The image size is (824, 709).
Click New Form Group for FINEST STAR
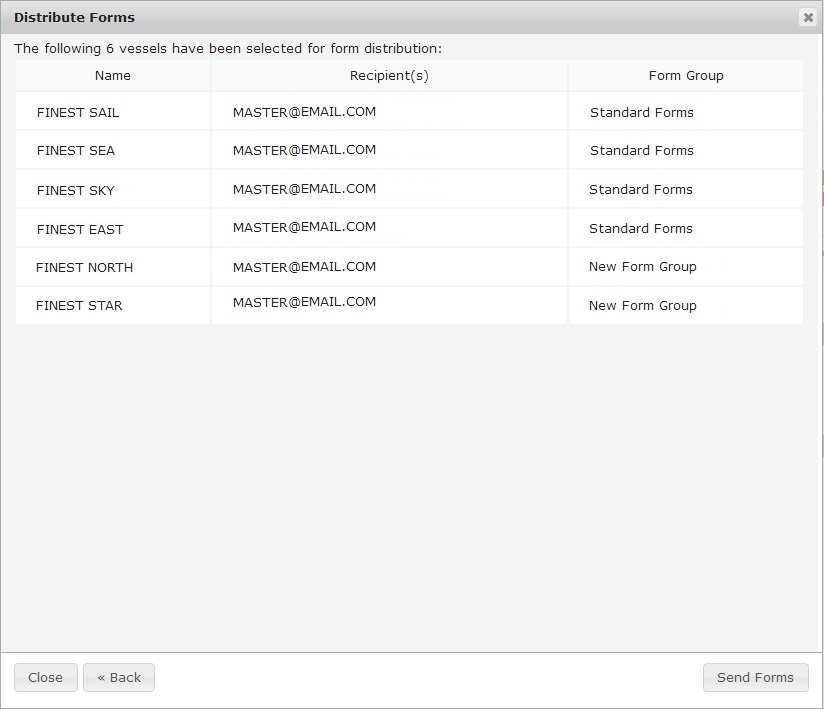[x=642, y=305]
